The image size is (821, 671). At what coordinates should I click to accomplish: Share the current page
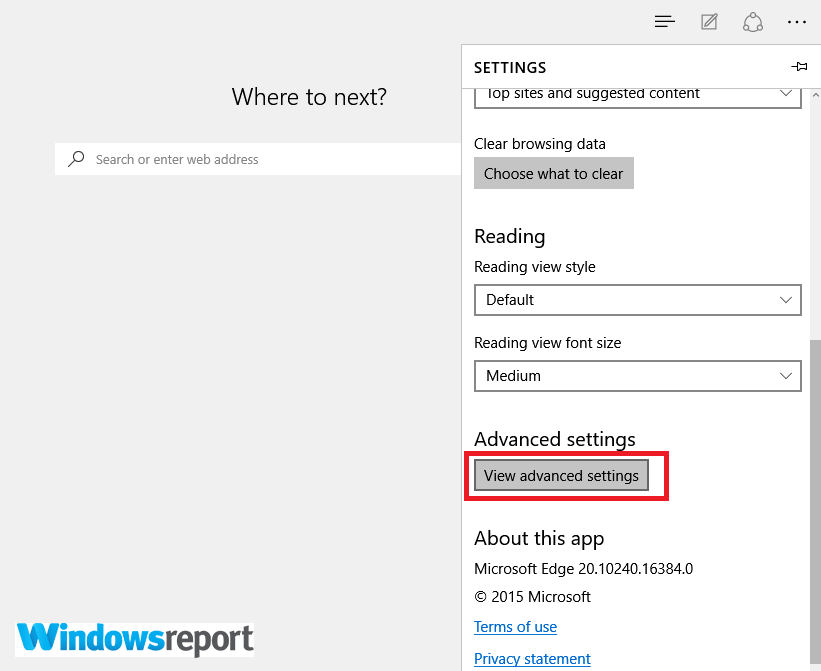tap(753, 22)
